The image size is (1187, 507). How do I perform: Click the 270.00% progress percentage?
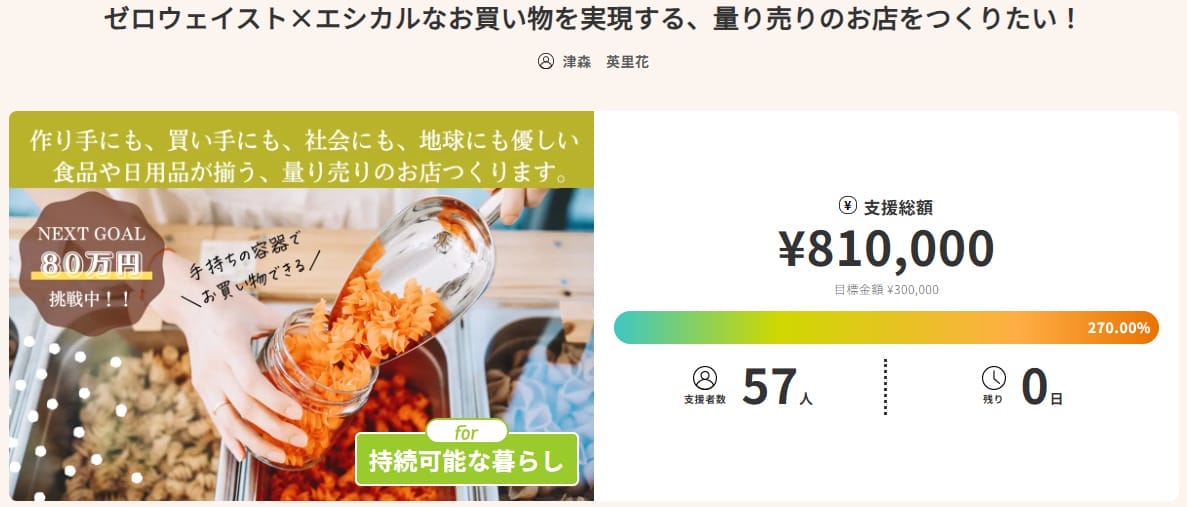click(x=1120, y=328)
